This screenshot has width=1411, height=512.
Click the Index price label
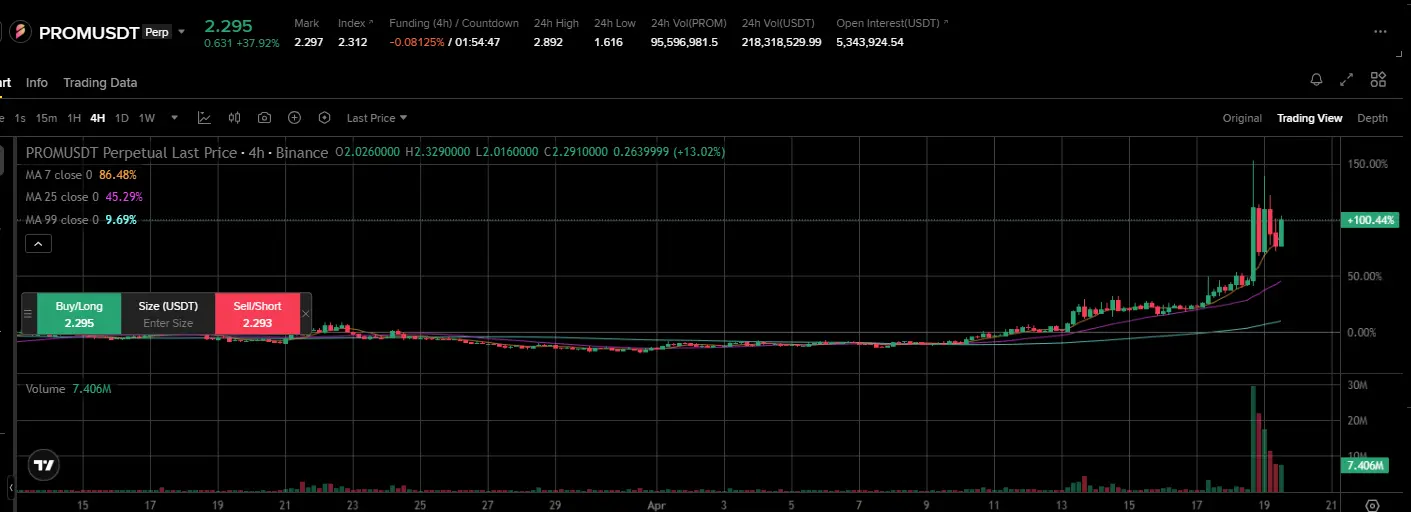(x=352, y=23)
